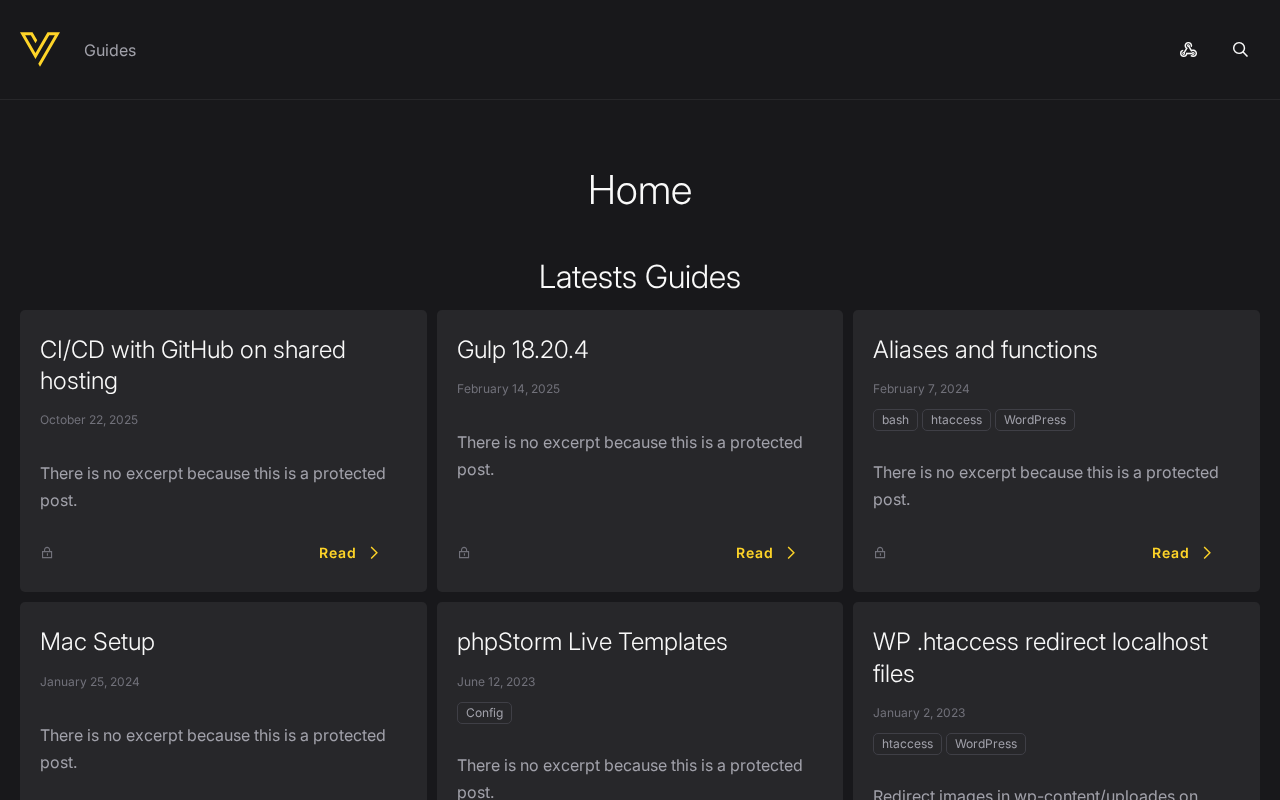
Task: Open WP .htaccess redirect localhost files
Action: [1040, 657]
